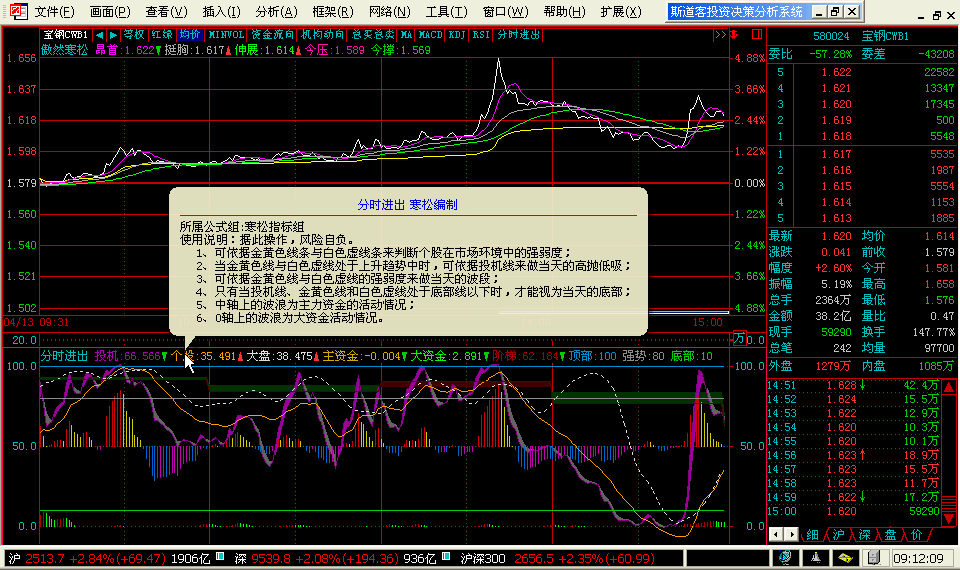Open the 扩展(X) menu
This screenshot has height=570, width=960.
pyautogui.click(x=621, y=12)
